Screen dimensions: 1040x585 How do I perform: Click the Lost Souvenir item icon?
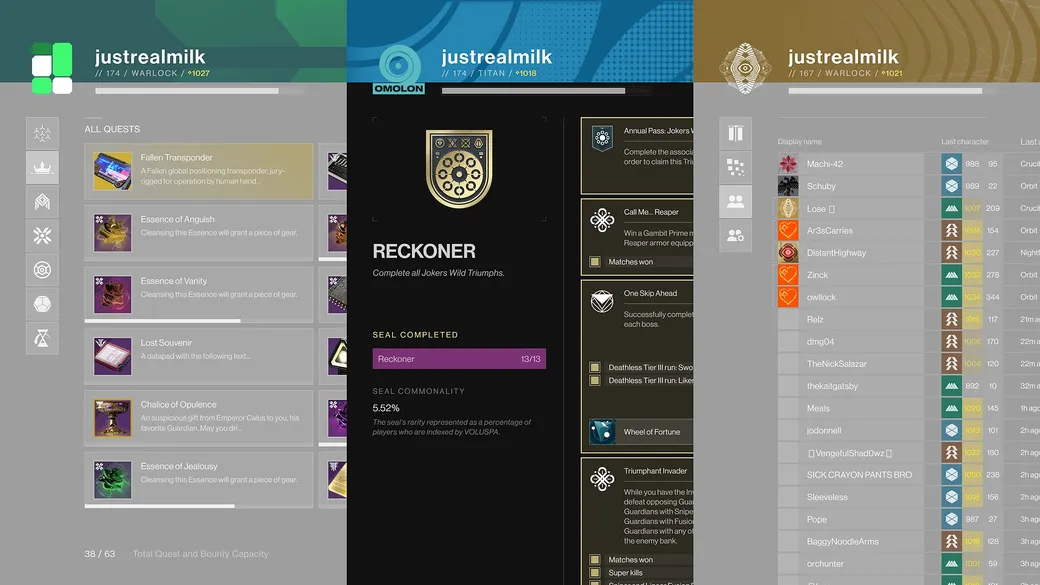(x=112, y=356)
